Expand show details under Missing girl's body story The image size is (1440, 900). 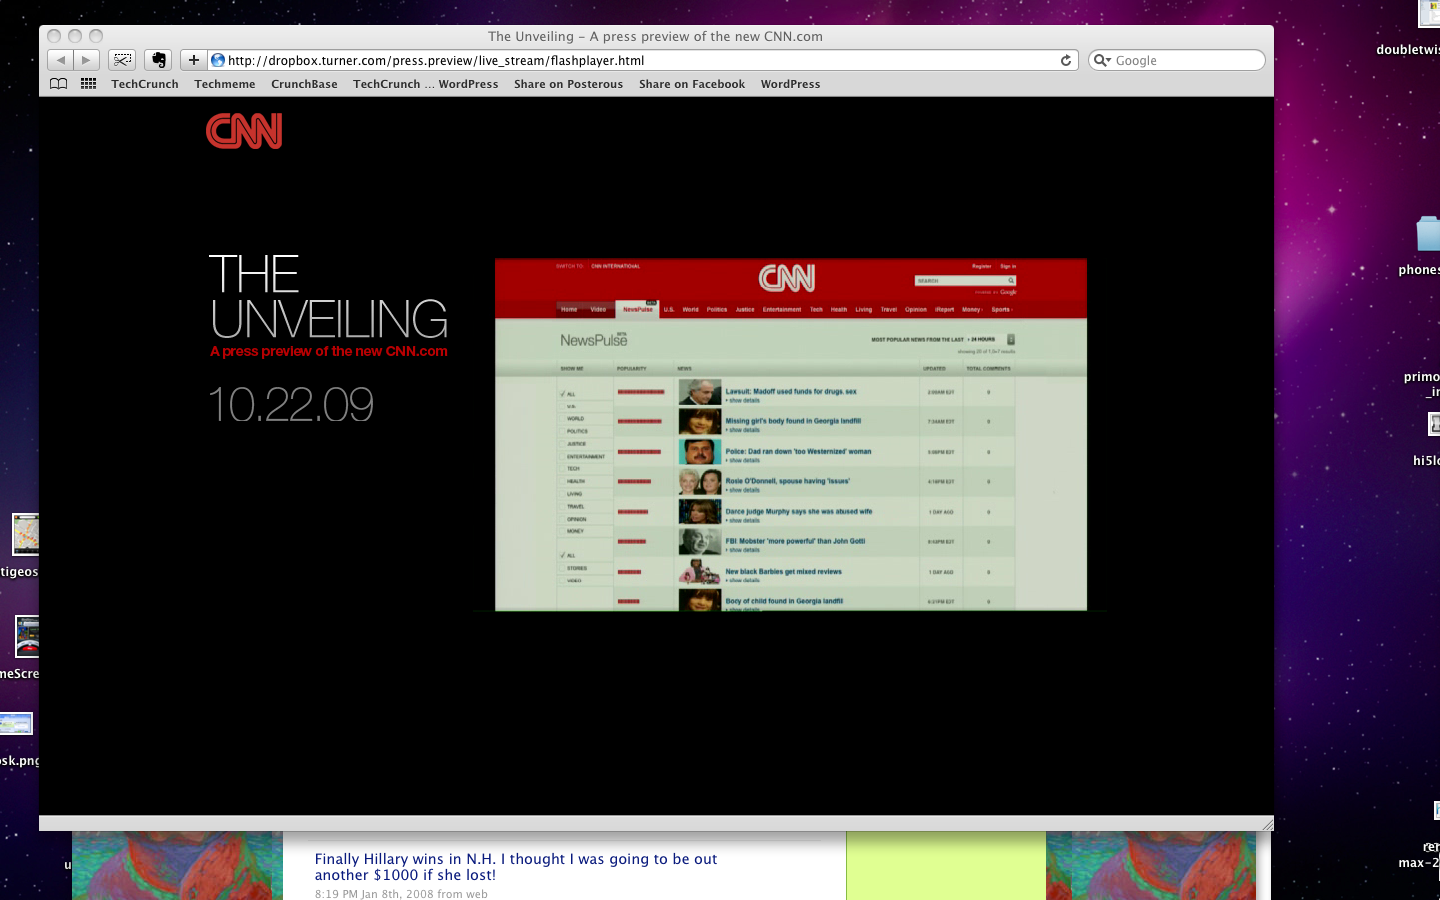tap(743, 430)
